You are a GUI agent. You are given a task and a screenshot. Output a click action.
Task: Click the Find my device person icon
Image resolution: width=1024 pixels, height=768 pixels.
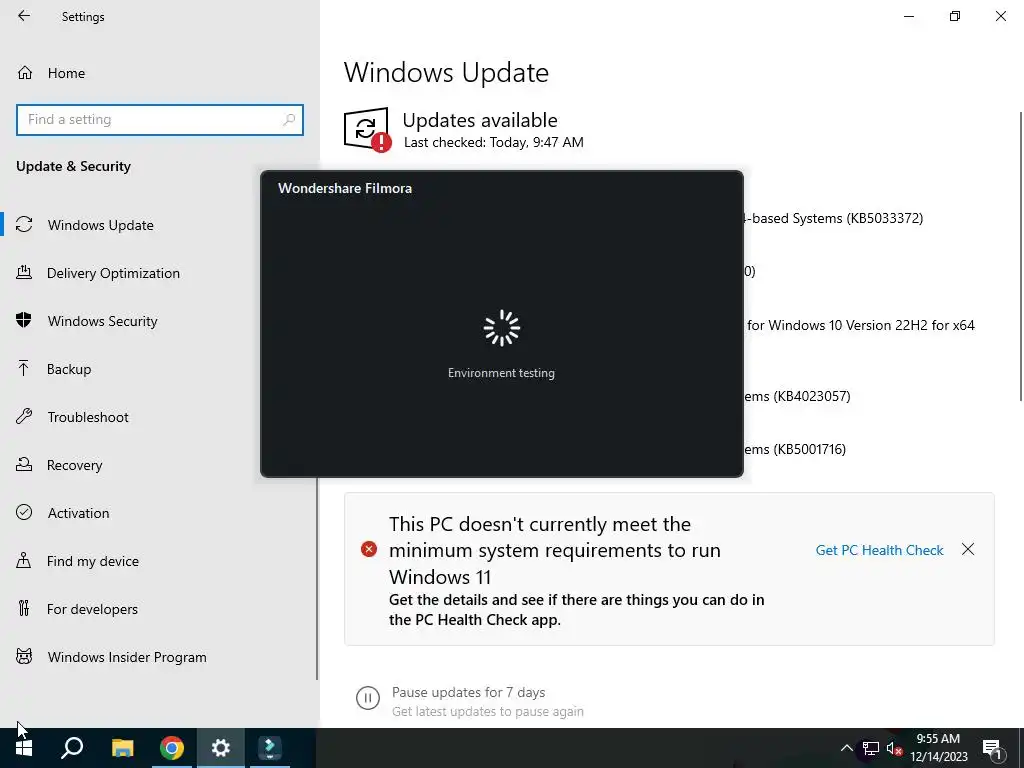pyautogui.click(x=24, y=560)
